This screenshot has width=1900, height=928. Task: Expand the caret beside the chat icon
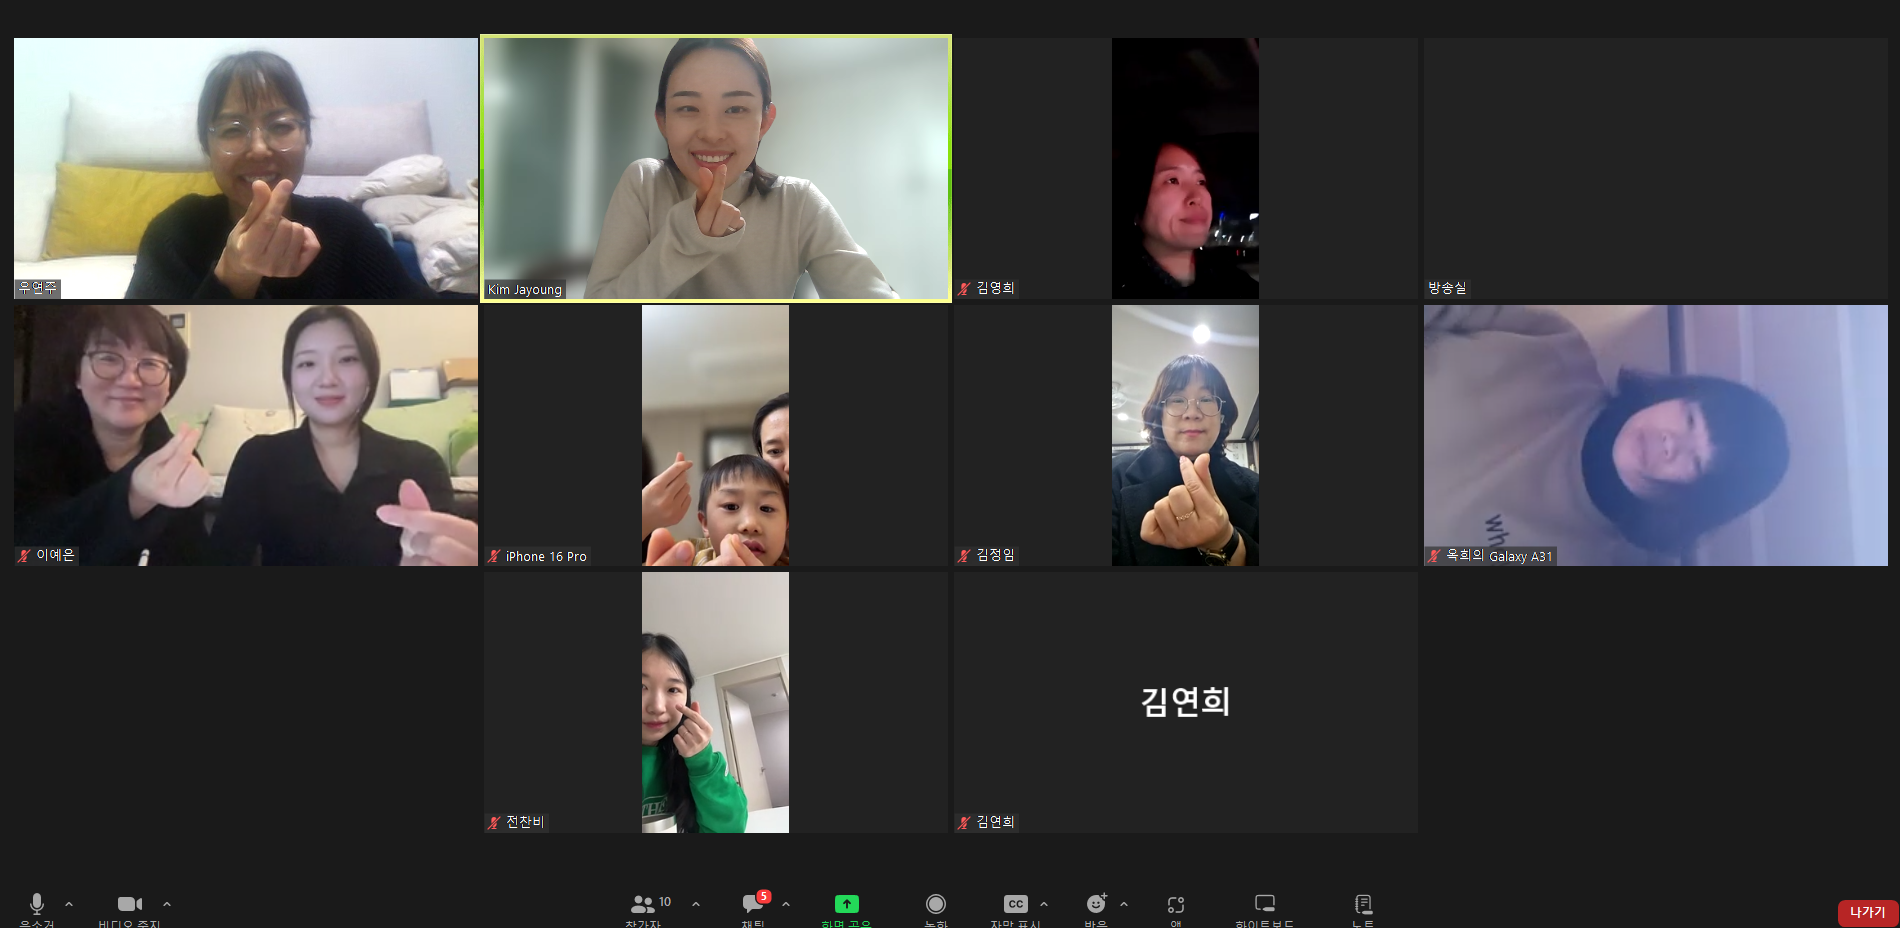coord(786,904)
